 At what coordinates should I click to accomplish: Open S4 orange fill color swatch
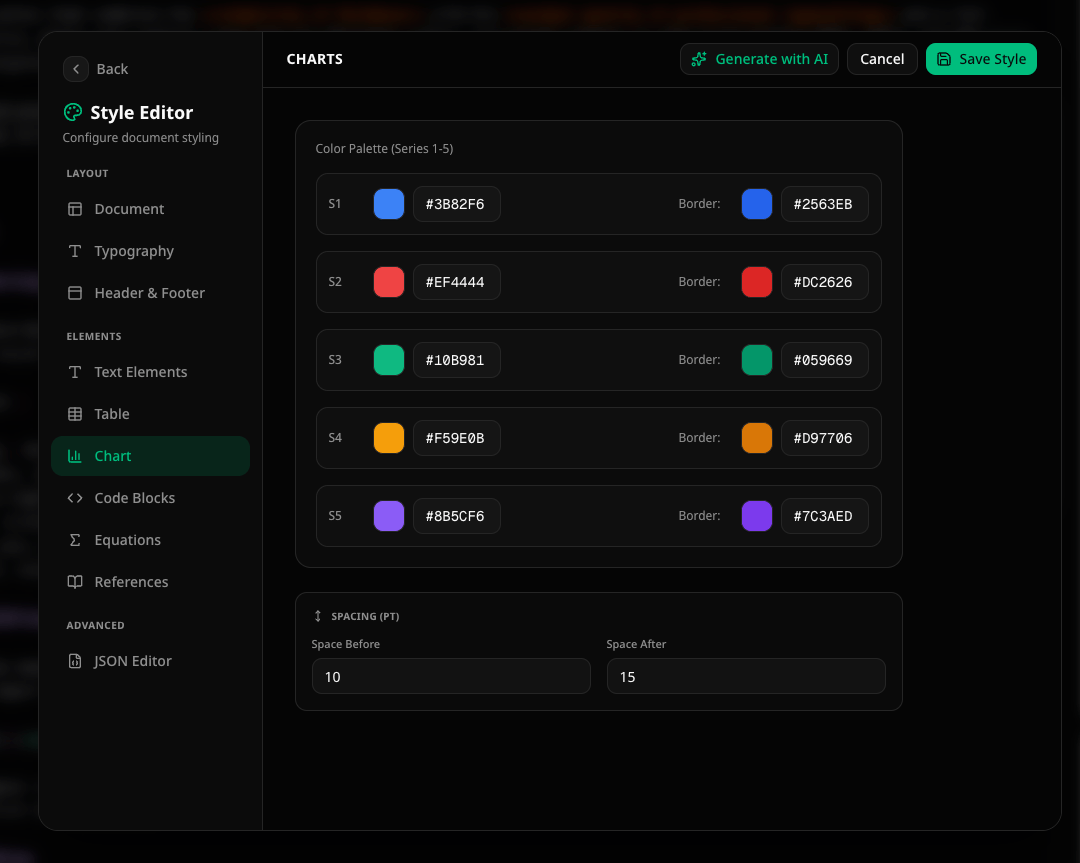389,438
